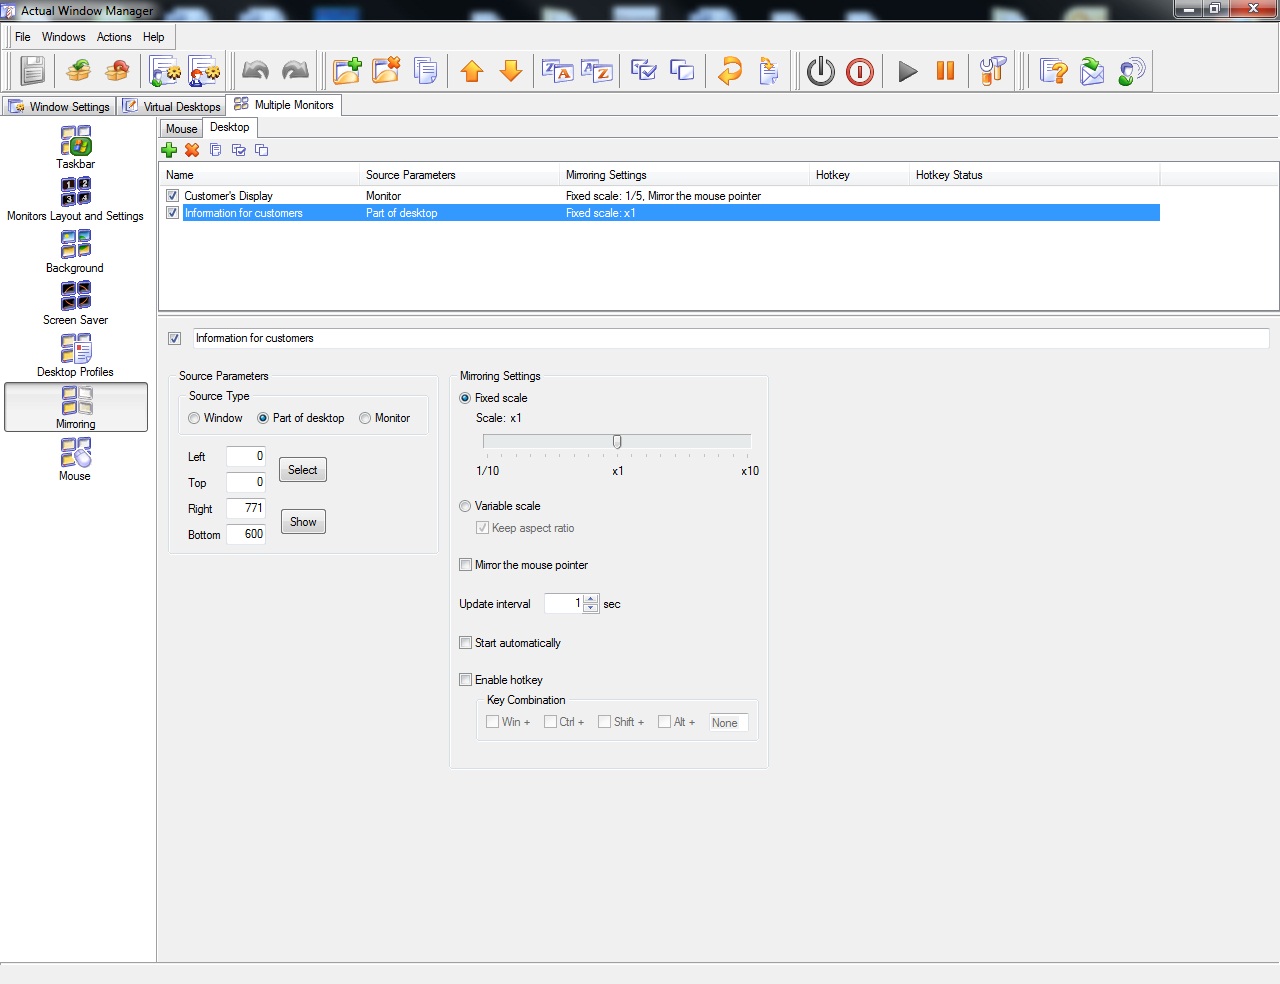Click the black power button icon
The width and height of the screenshot is (1280, 984).
821,71
